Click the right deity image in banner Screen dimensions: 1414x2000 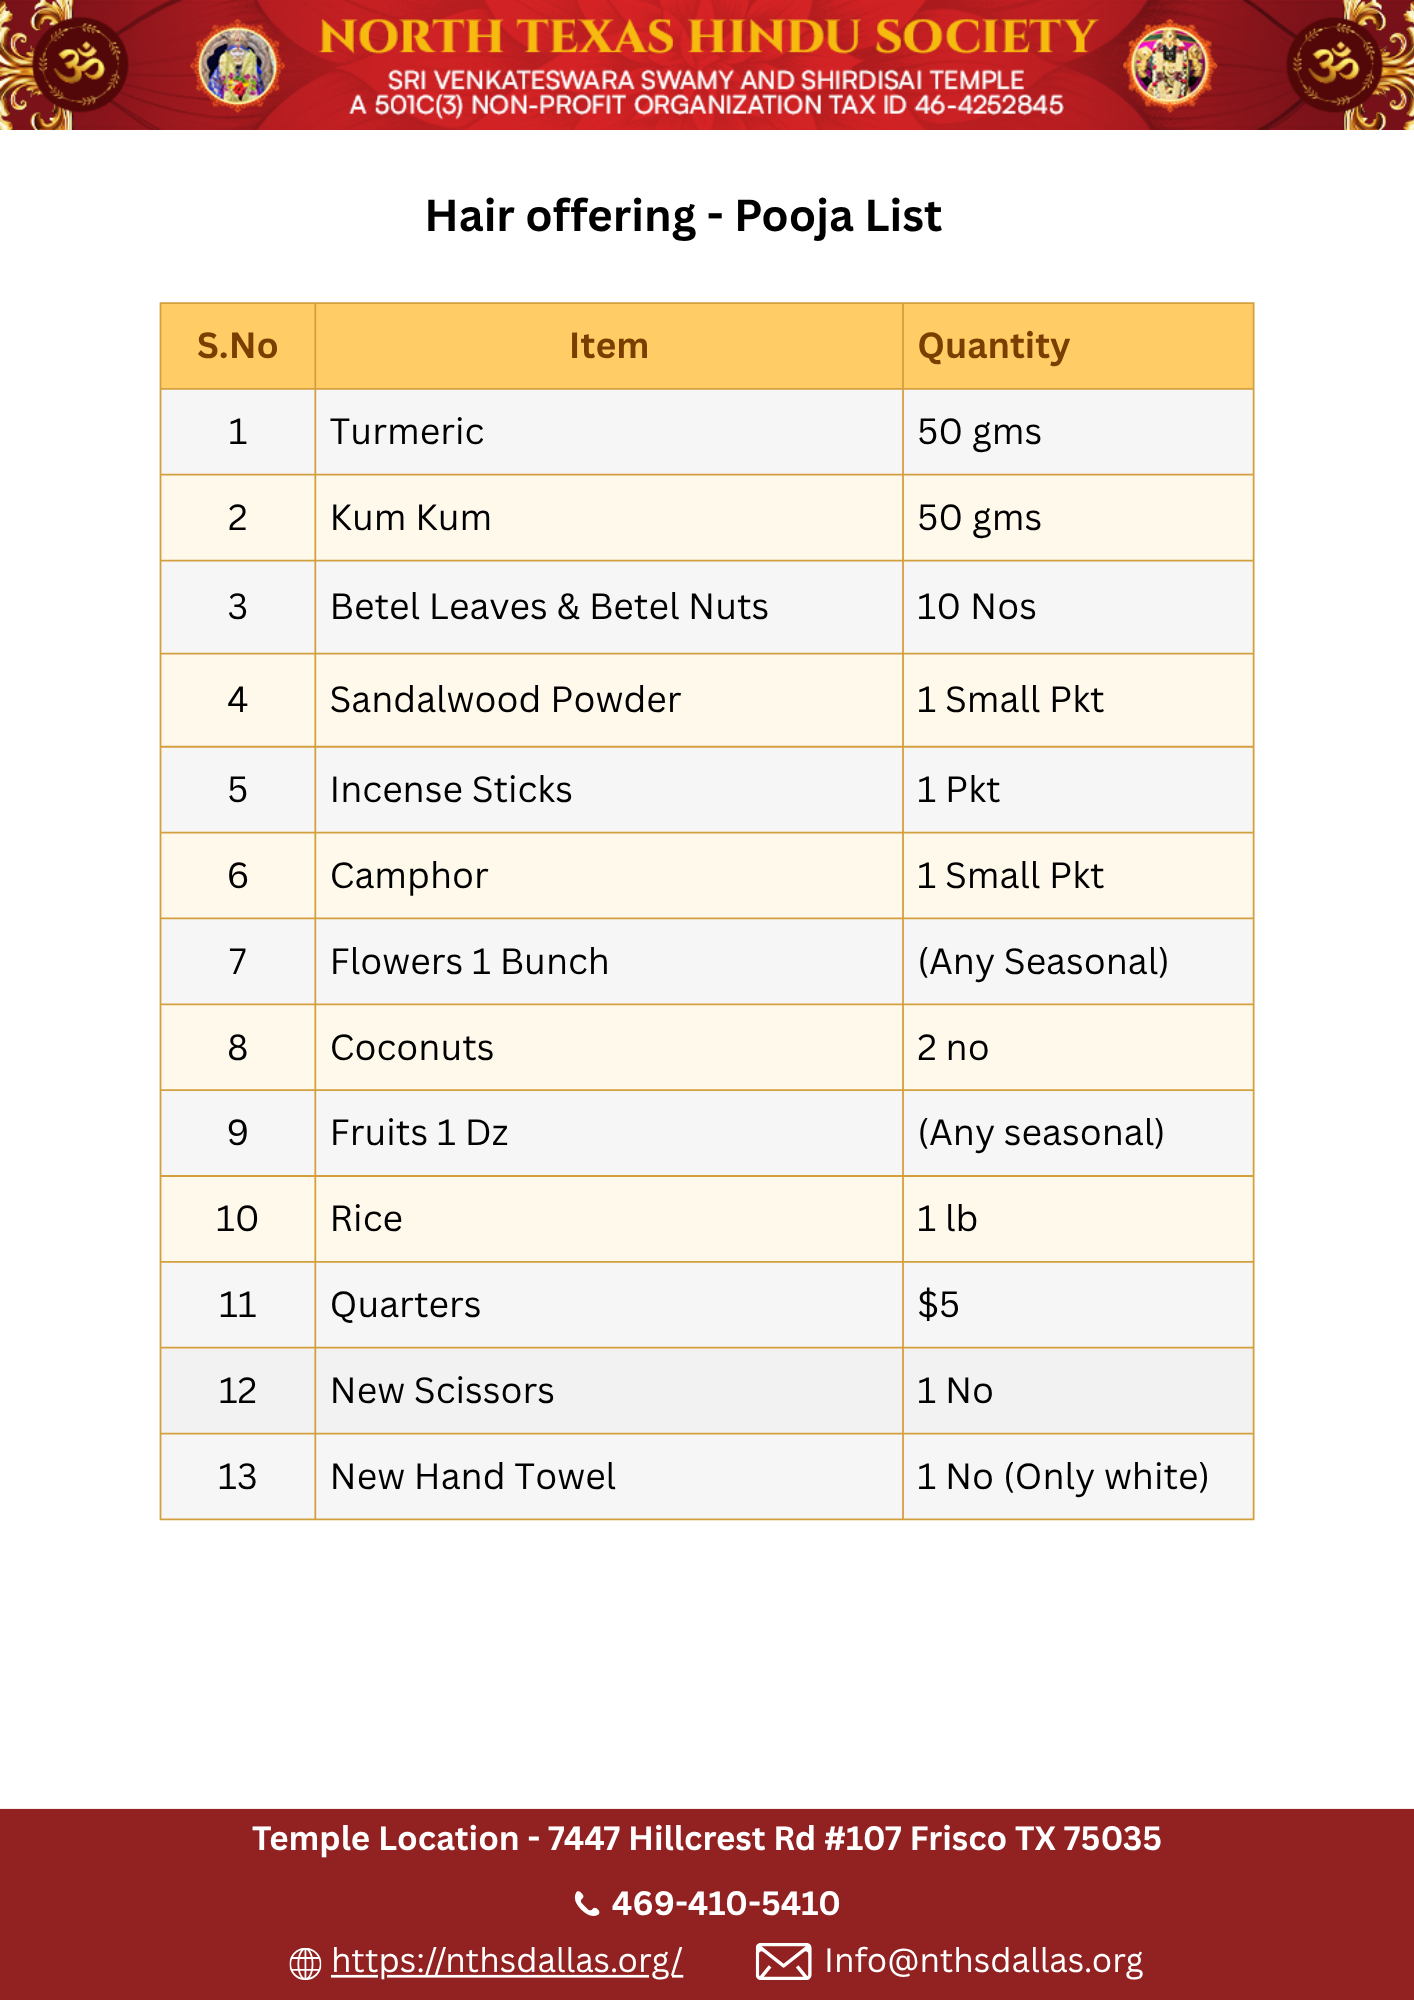point(1169,65)
